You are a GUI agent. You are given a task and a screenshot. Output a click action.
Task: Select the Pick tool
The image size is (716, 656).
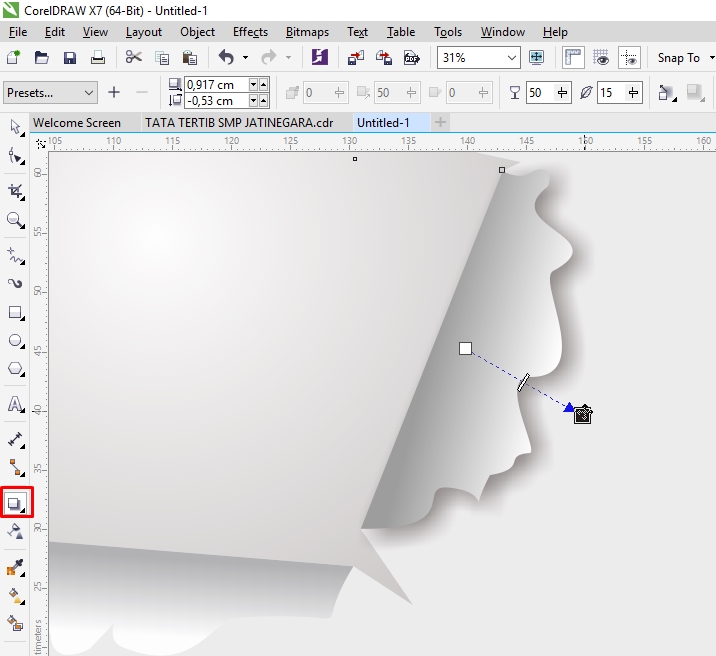16,127
